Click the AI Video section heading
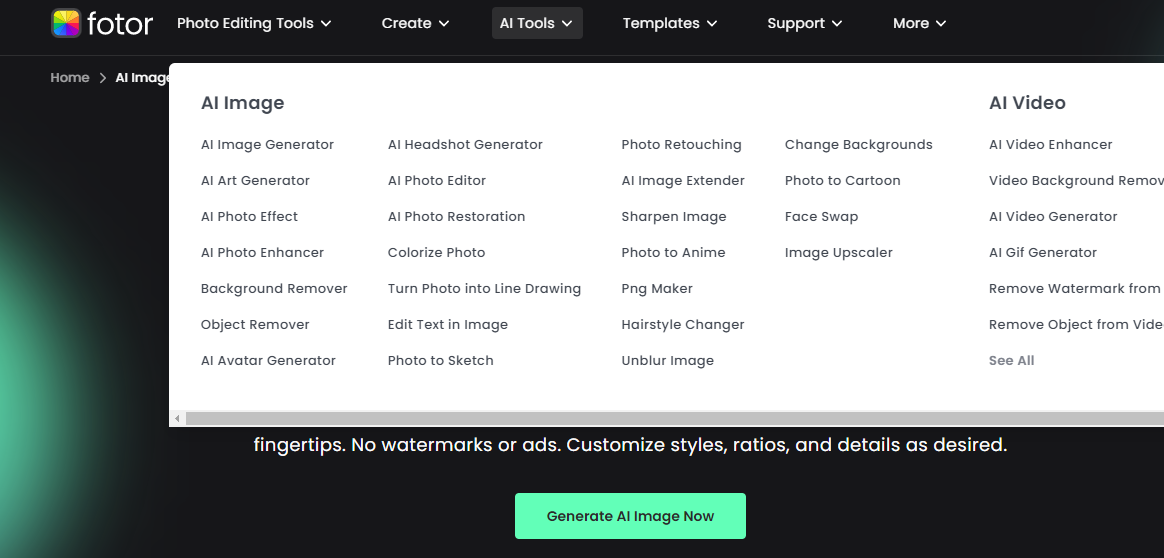Screen dimensions: 1164x558 pos(1027,103)
